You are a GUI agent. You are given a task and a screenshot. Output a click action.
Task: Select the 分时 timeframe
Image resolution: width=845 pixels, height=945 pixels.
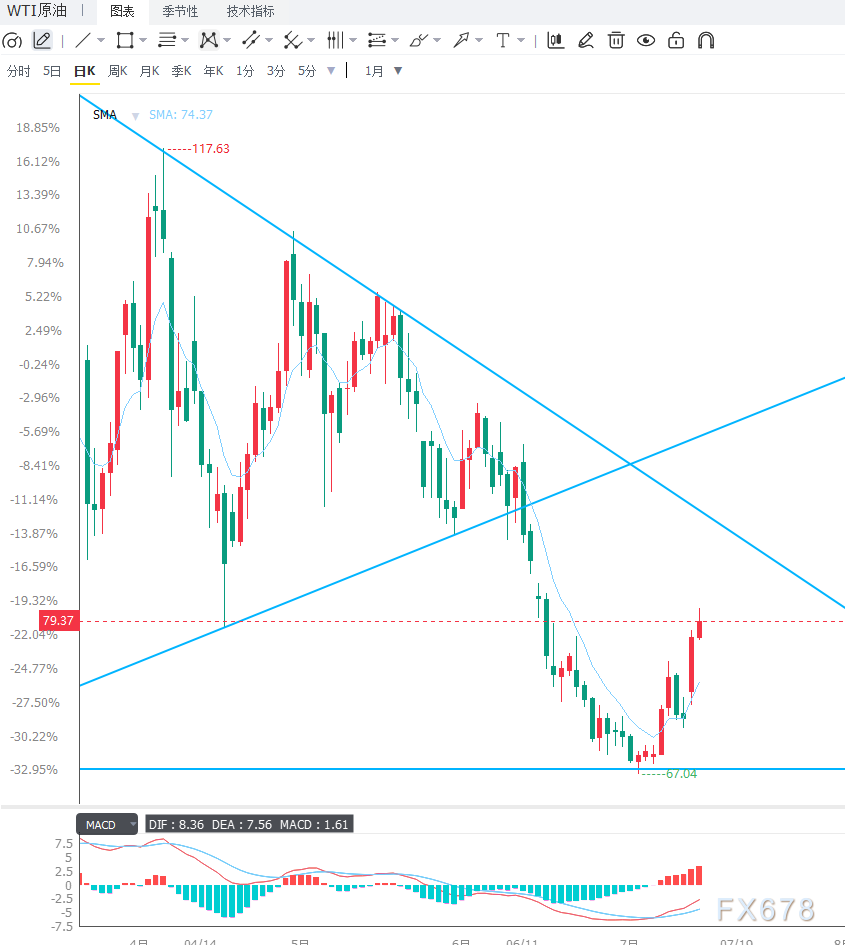(x=19, y=71)
